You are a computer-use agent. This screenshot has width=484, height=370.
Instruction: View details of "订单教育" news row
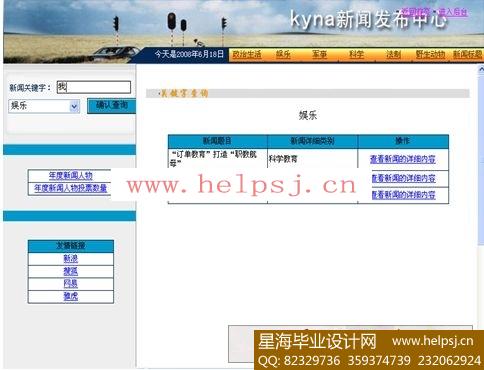click(403, 159)
